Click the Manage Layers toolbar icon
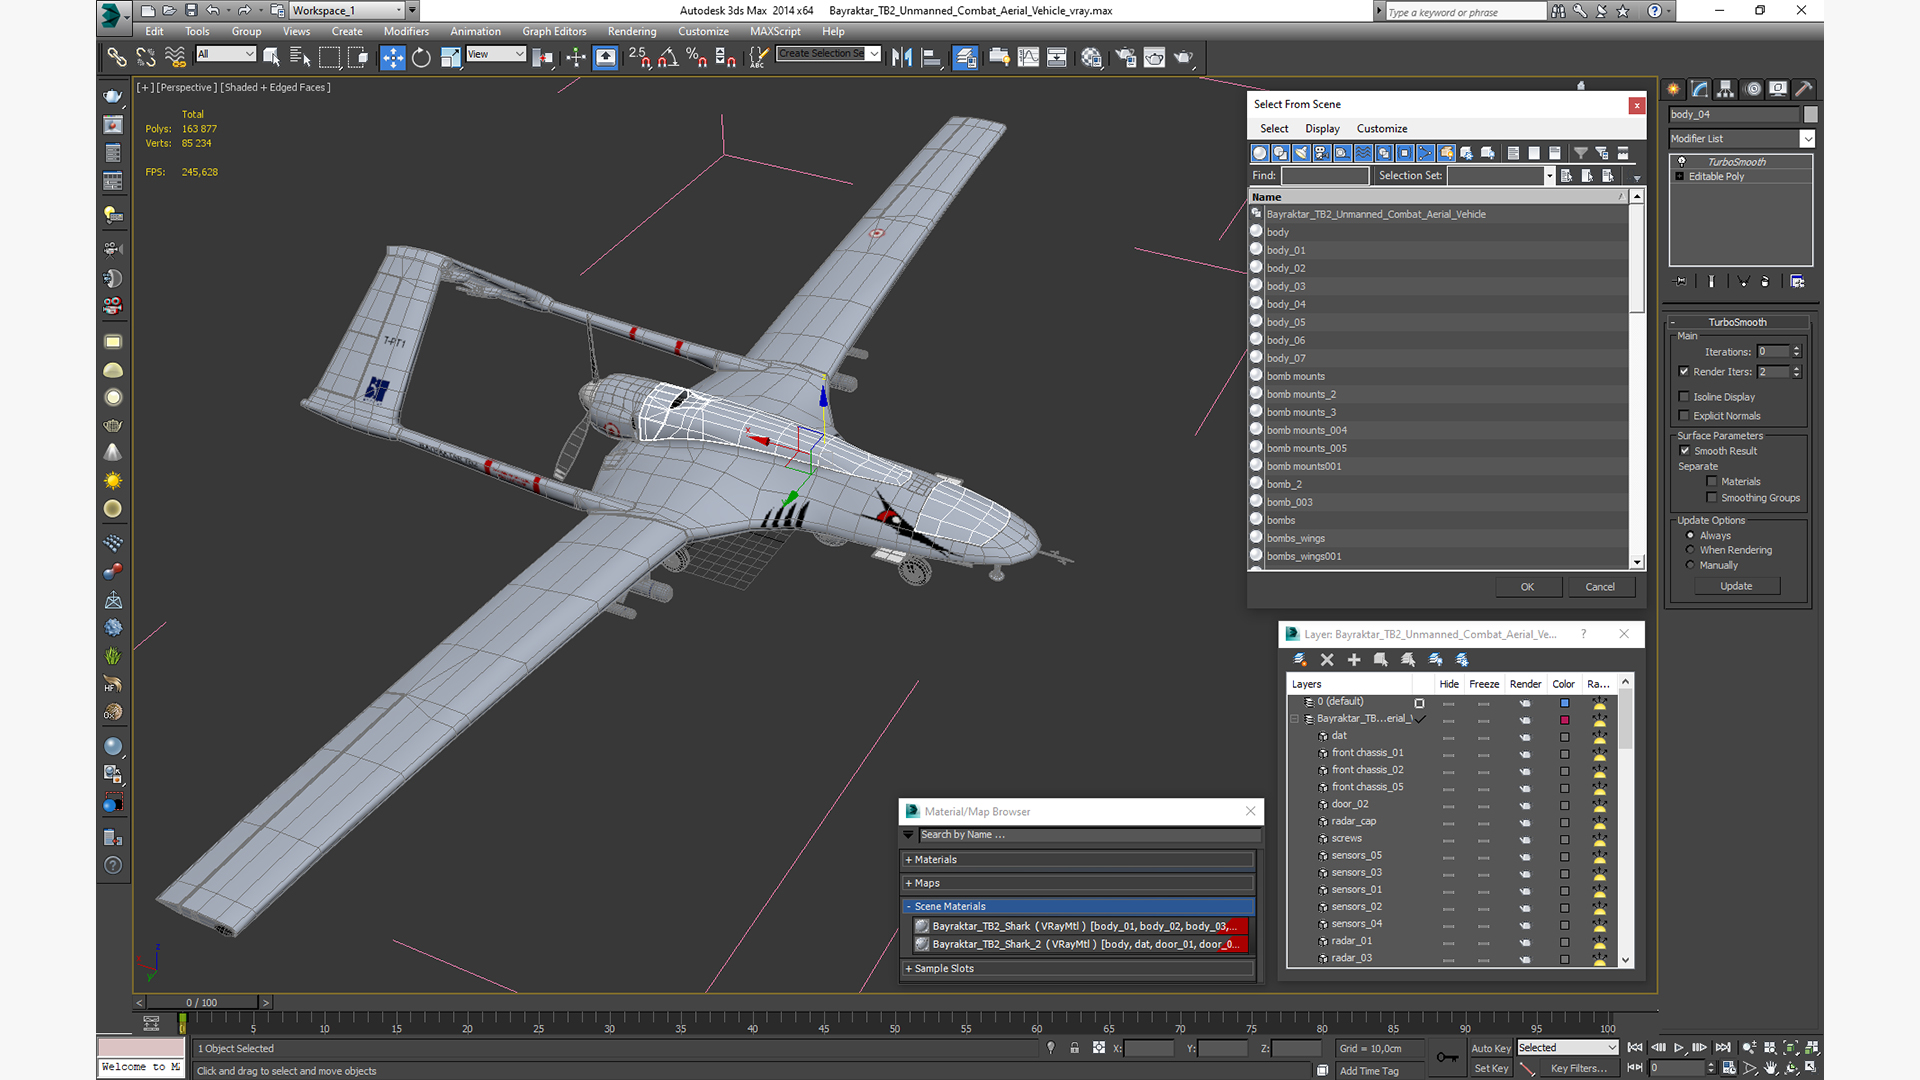Screen dimensions: 1920x1080 coord(965,57)
